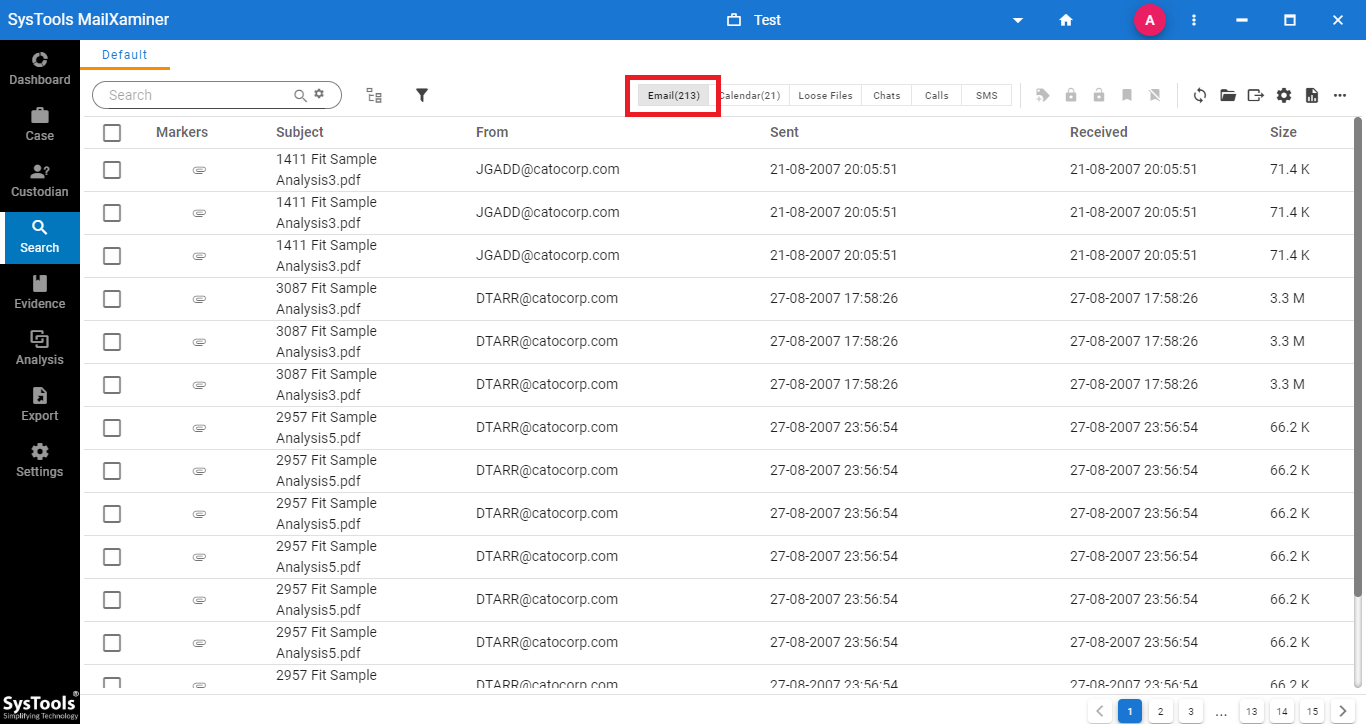Sort by the Subject column header
Viewport: 1366px width, 724px height.
pyautogui.click(x=300, y=132)
